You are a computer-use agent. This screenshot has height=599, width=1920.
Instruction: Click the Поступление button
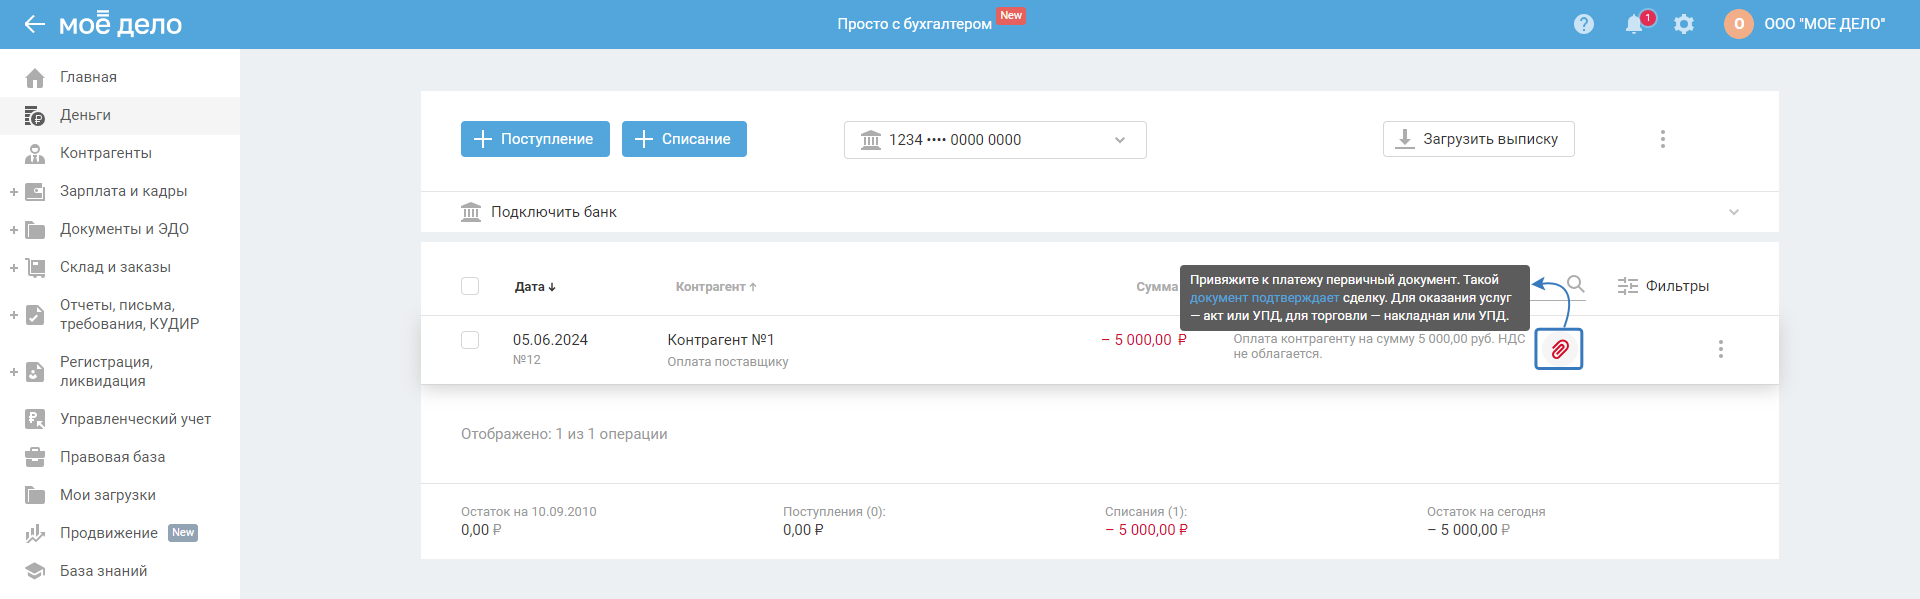coord(534,139)
